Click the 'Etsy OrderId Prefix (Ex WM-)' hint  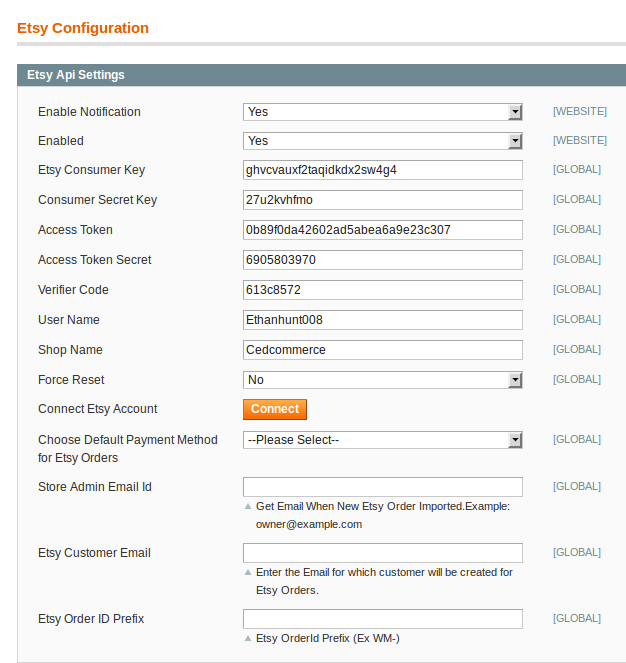click(328, 638)
